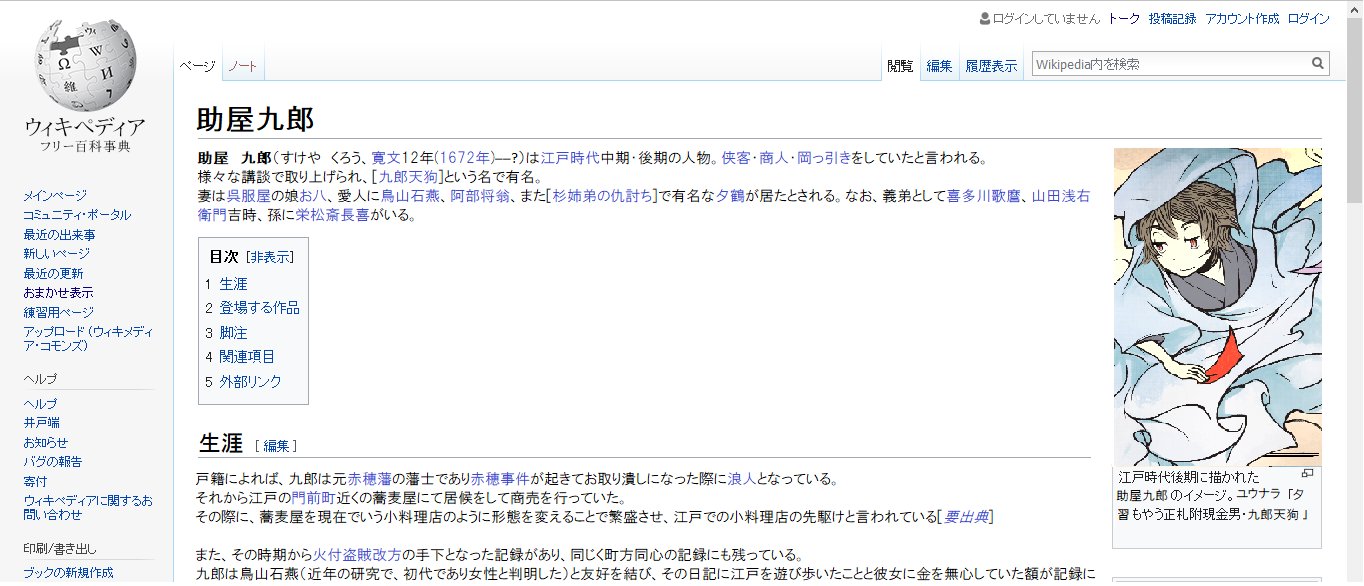Edit the 生涯 section via 編集 link

(276, 445)
